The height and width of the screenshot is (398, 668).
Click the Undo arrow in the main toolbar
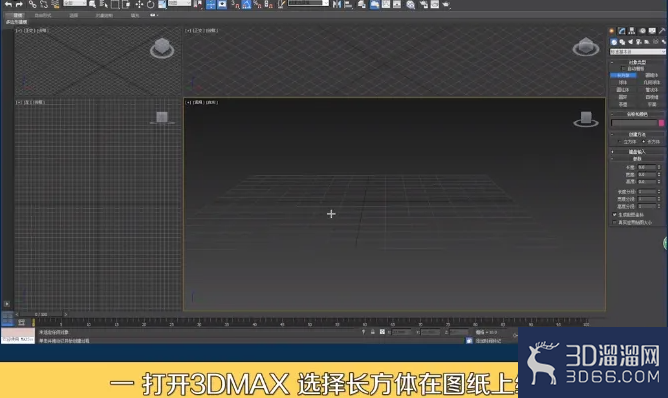click(x=9, y=4)
